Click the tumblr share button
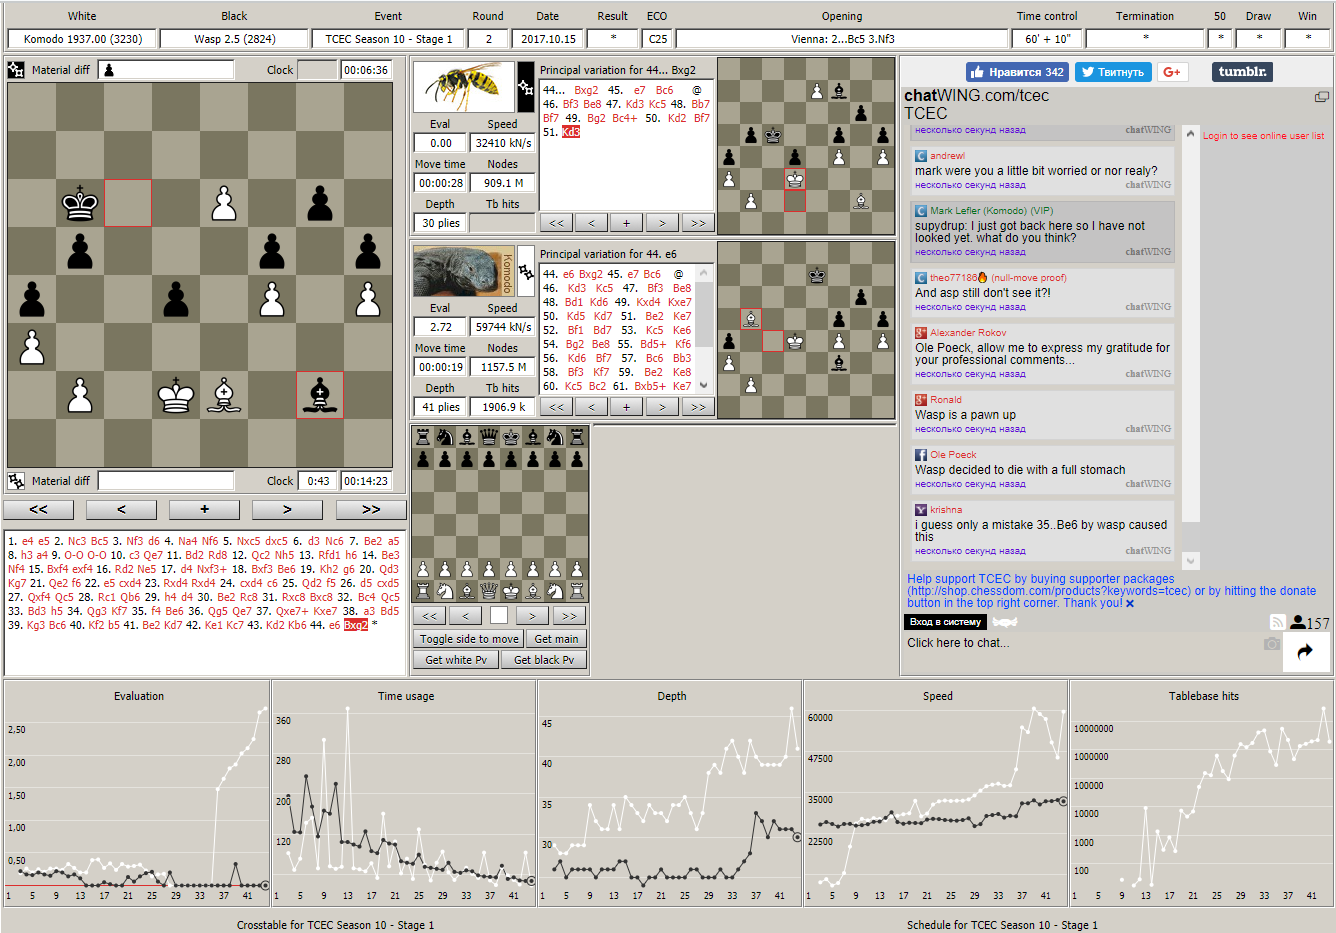This screenshot has width=1336, height=933. coord(1242,72)
